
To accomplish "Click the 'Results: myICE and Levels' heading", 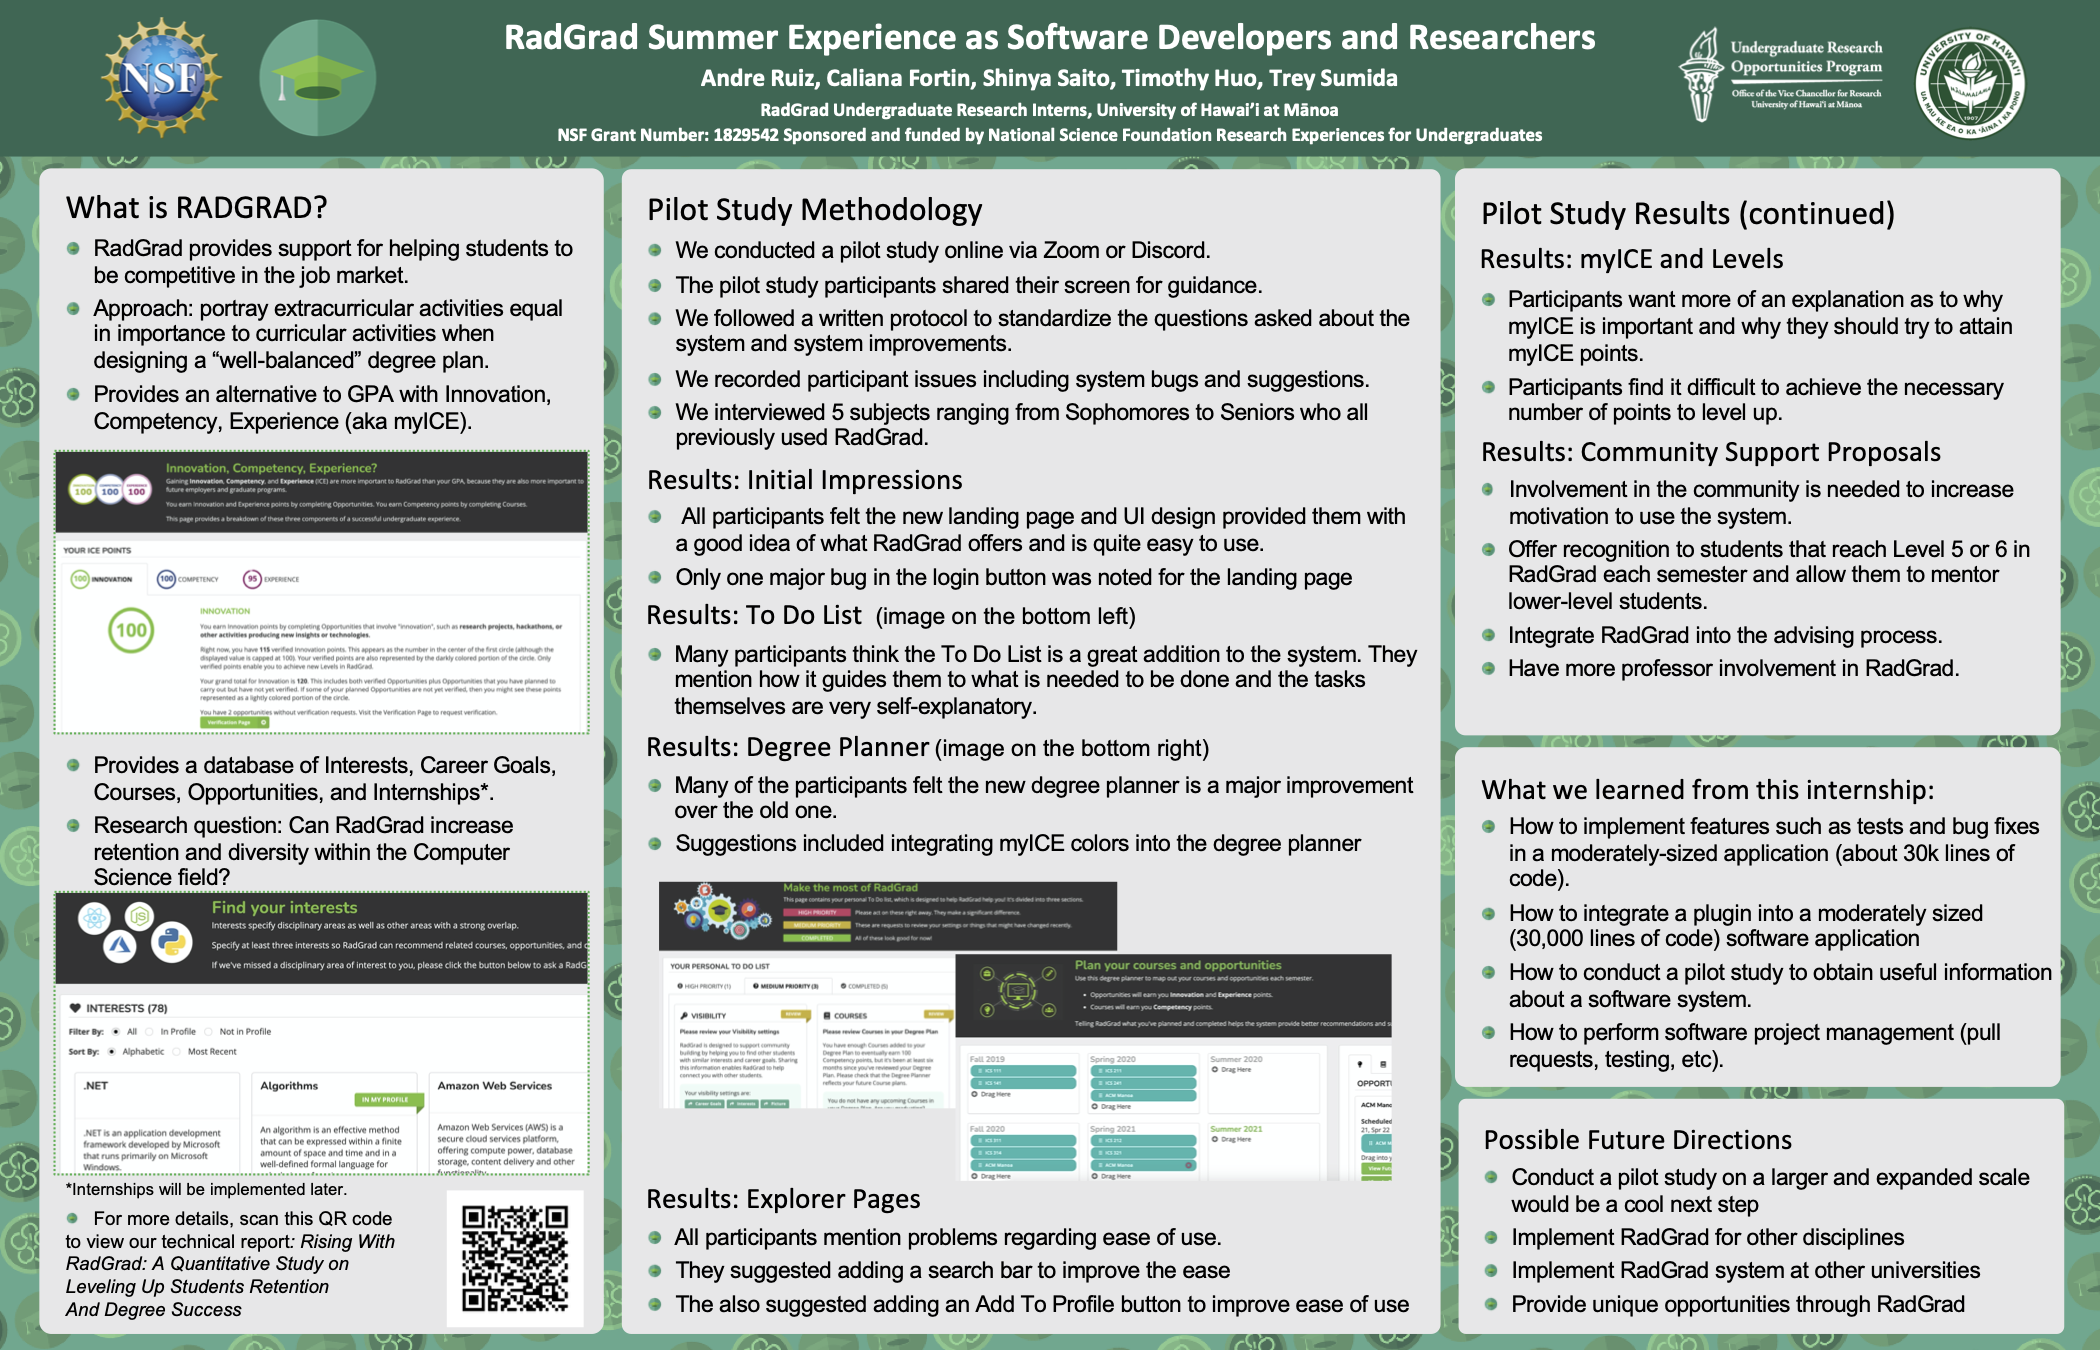I will (1632, 259).
